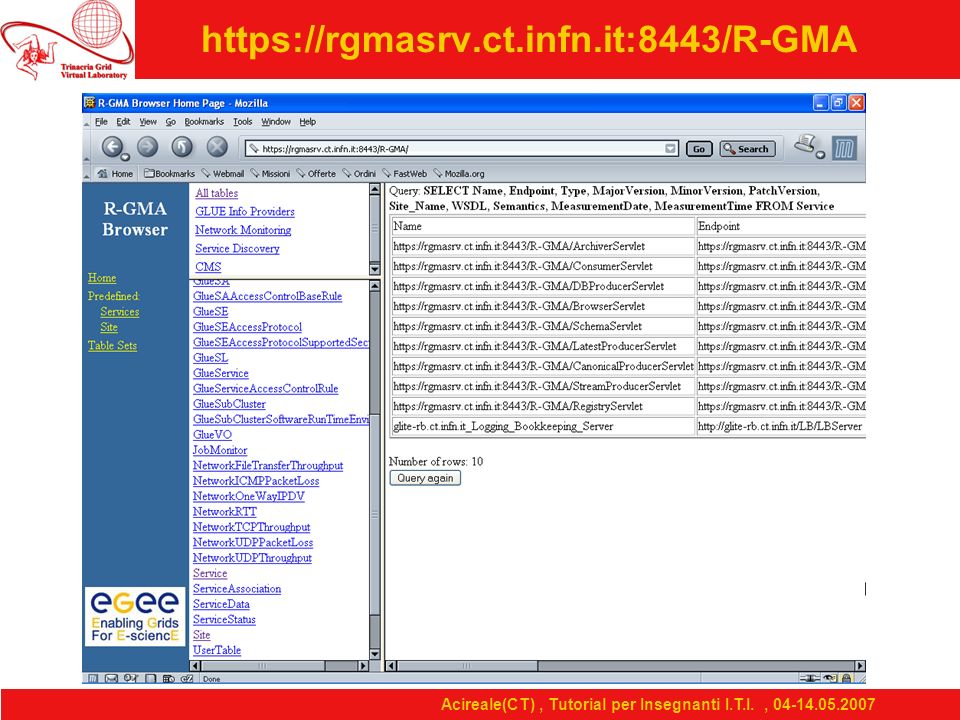
Task: Select the GLUE Info Providers link
Action: [244, 212]
